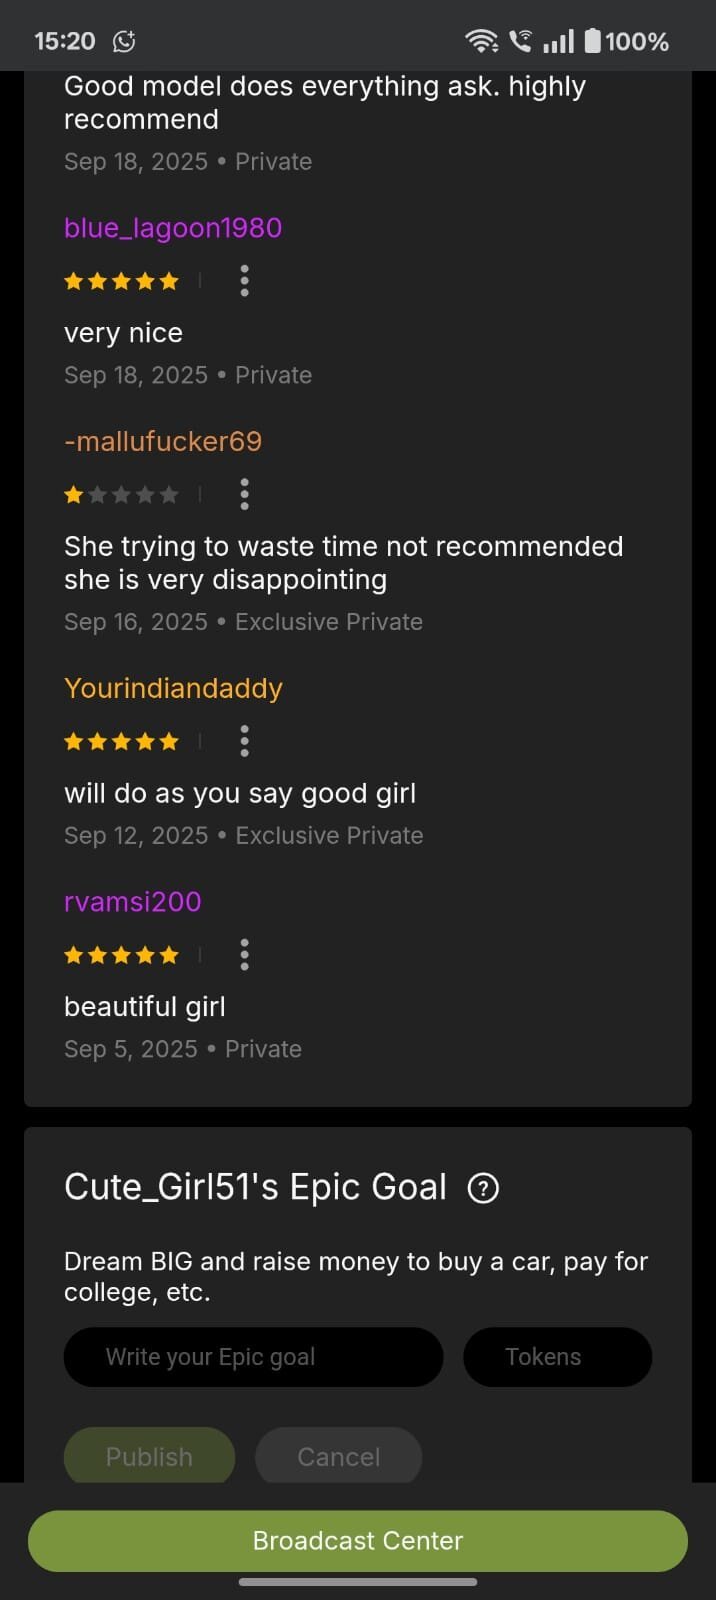The width and height of the screenshot is (716, 1600).
Task: Open Yourindiandaddy's user profile
Action: pyautogui.click(x=173, y=688)
